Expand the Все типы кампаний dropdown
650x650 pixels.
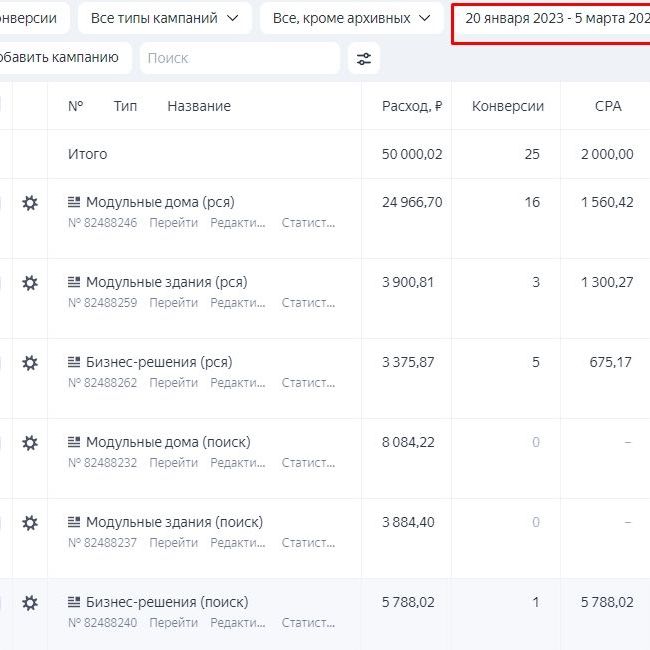tap(164, 18)
